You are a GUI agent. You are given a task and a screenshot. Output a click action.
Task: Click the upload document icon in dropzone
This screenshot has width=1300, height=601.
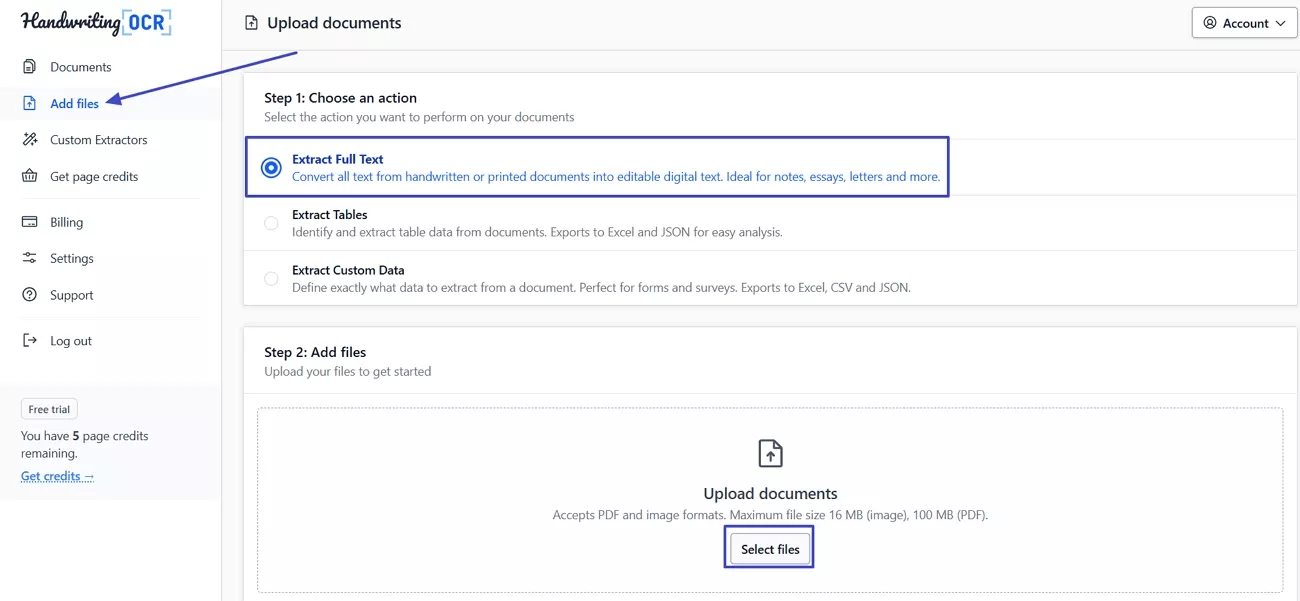(770, 453)
